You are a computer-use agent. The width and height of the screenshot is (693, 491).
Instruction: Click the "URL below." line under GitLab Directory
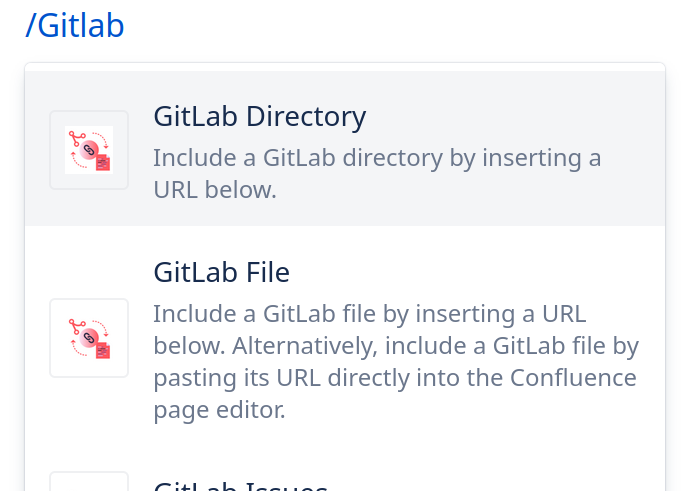tap(214, 190)
